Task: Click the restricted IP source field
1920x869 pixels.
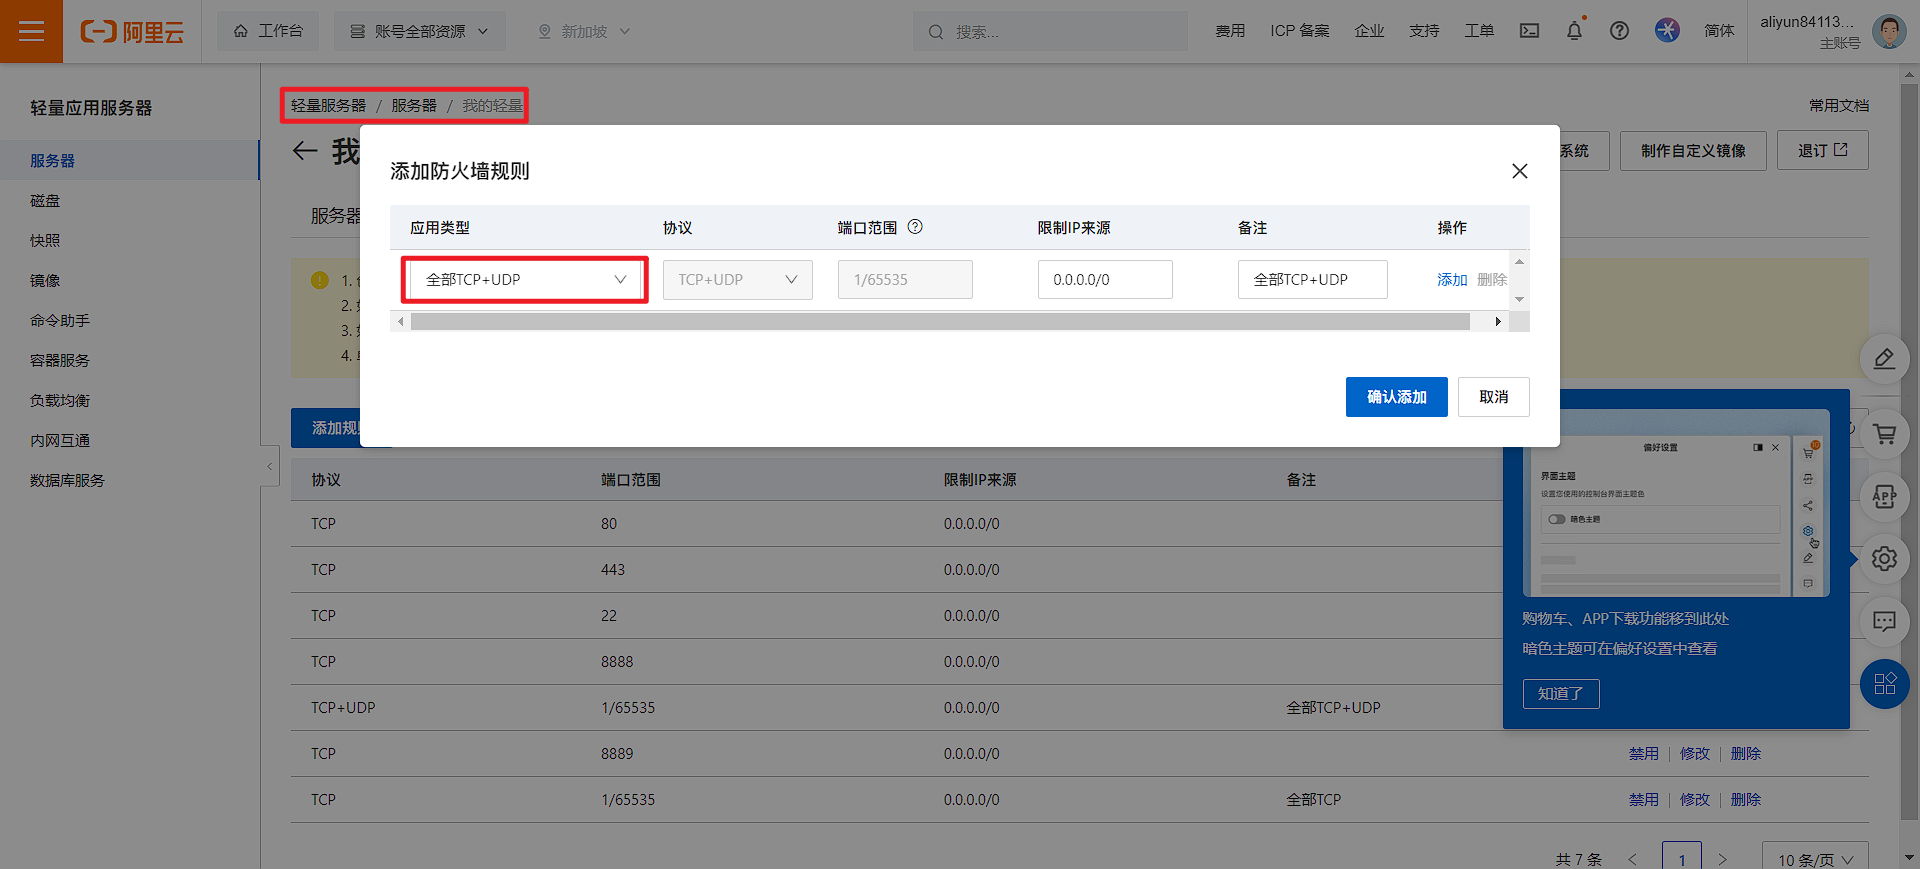Action: [x=1105, y=280]
